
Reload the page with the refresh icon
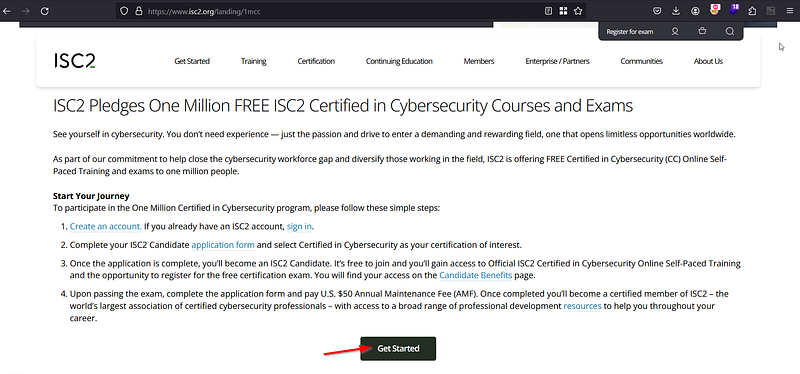44,11
